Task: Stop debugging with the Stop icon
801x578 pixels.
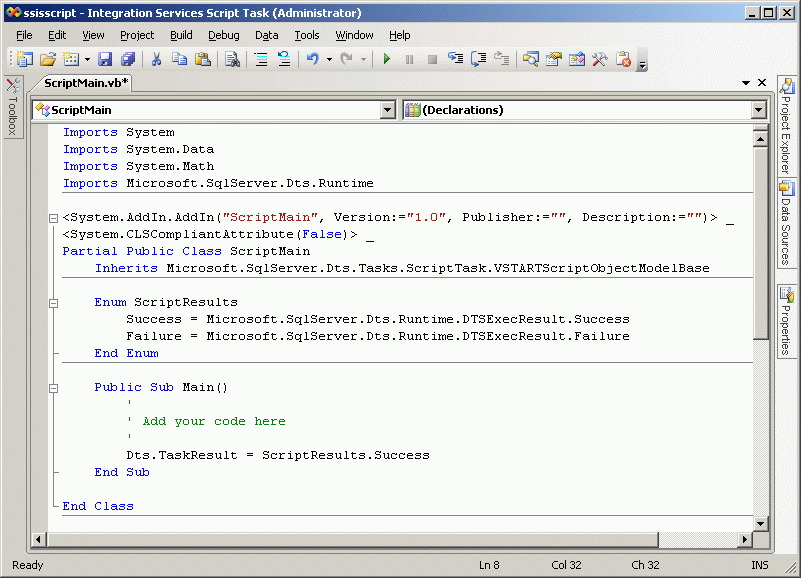Action: [432, 59]
